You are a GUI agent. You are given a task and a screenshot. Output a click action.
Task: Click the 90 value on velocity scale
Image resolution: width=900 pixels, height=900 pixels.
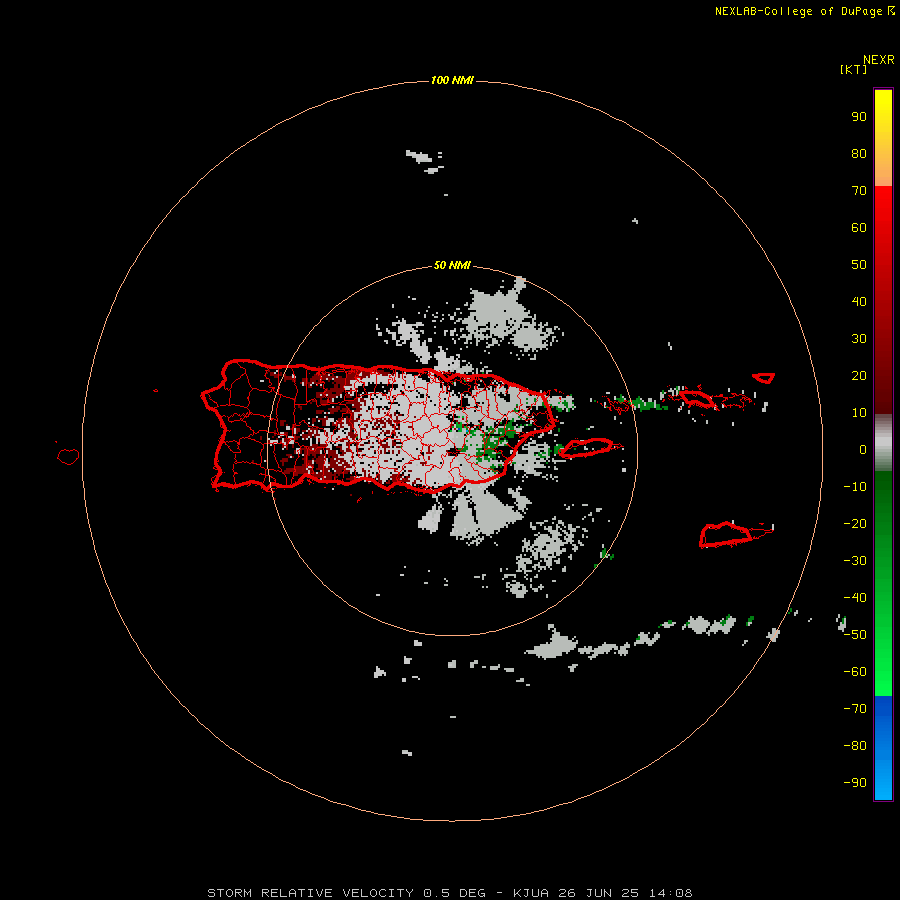coord(859,117)
